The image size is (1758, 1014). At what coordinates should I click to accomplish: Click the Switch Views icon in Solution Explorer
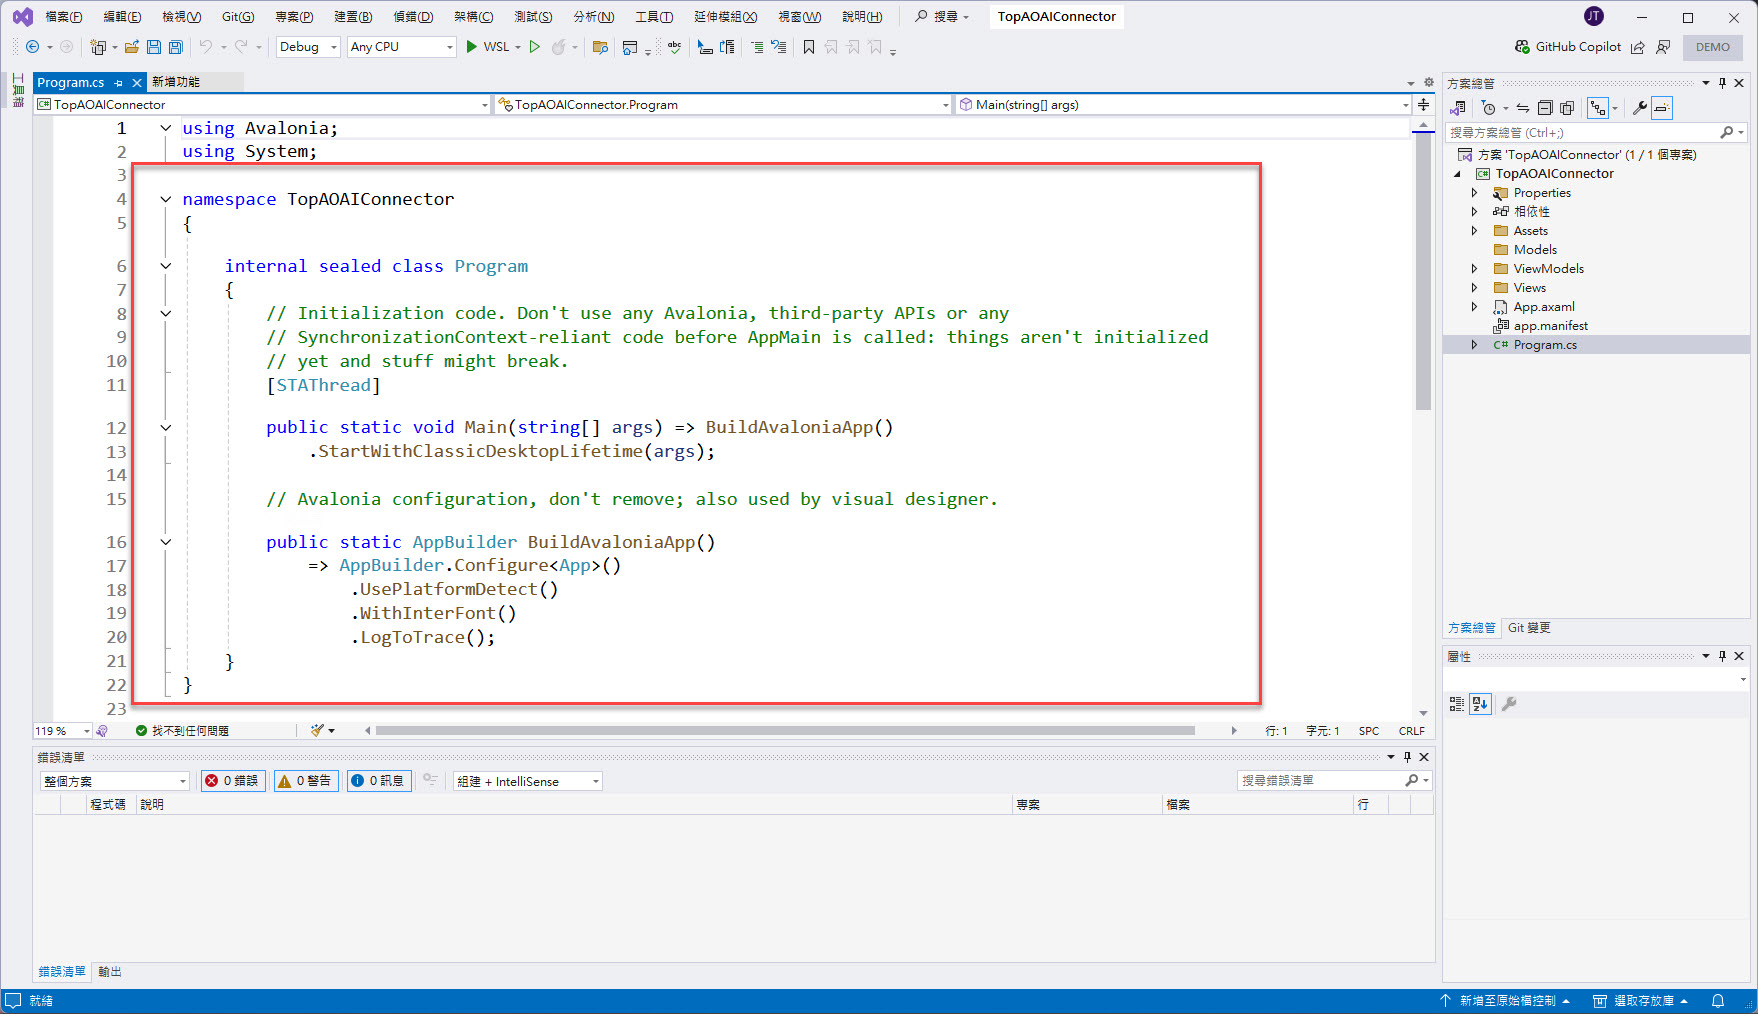[1459, 108]
